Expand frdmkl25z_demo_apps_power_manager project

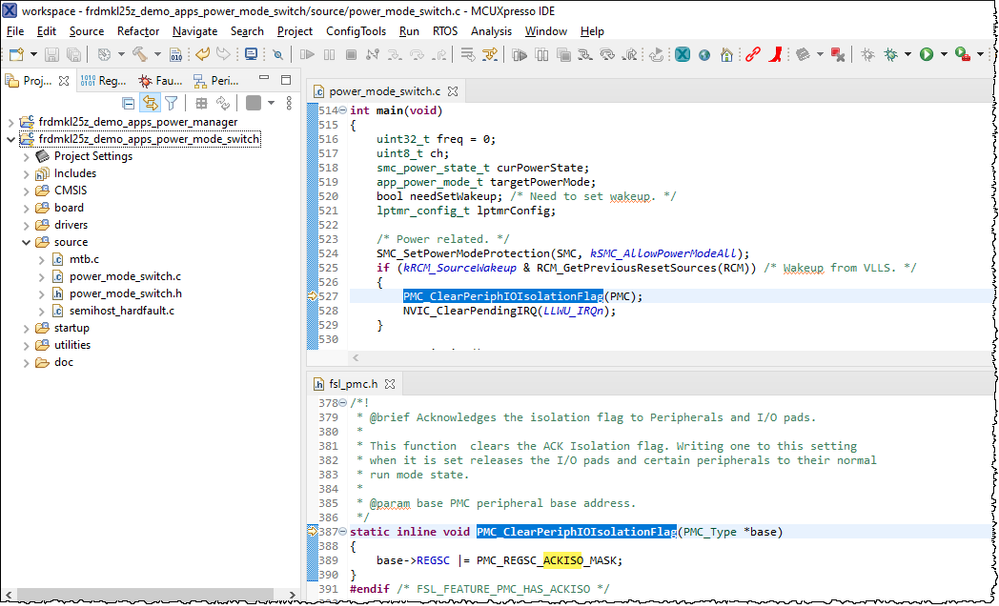coord(11,122)
